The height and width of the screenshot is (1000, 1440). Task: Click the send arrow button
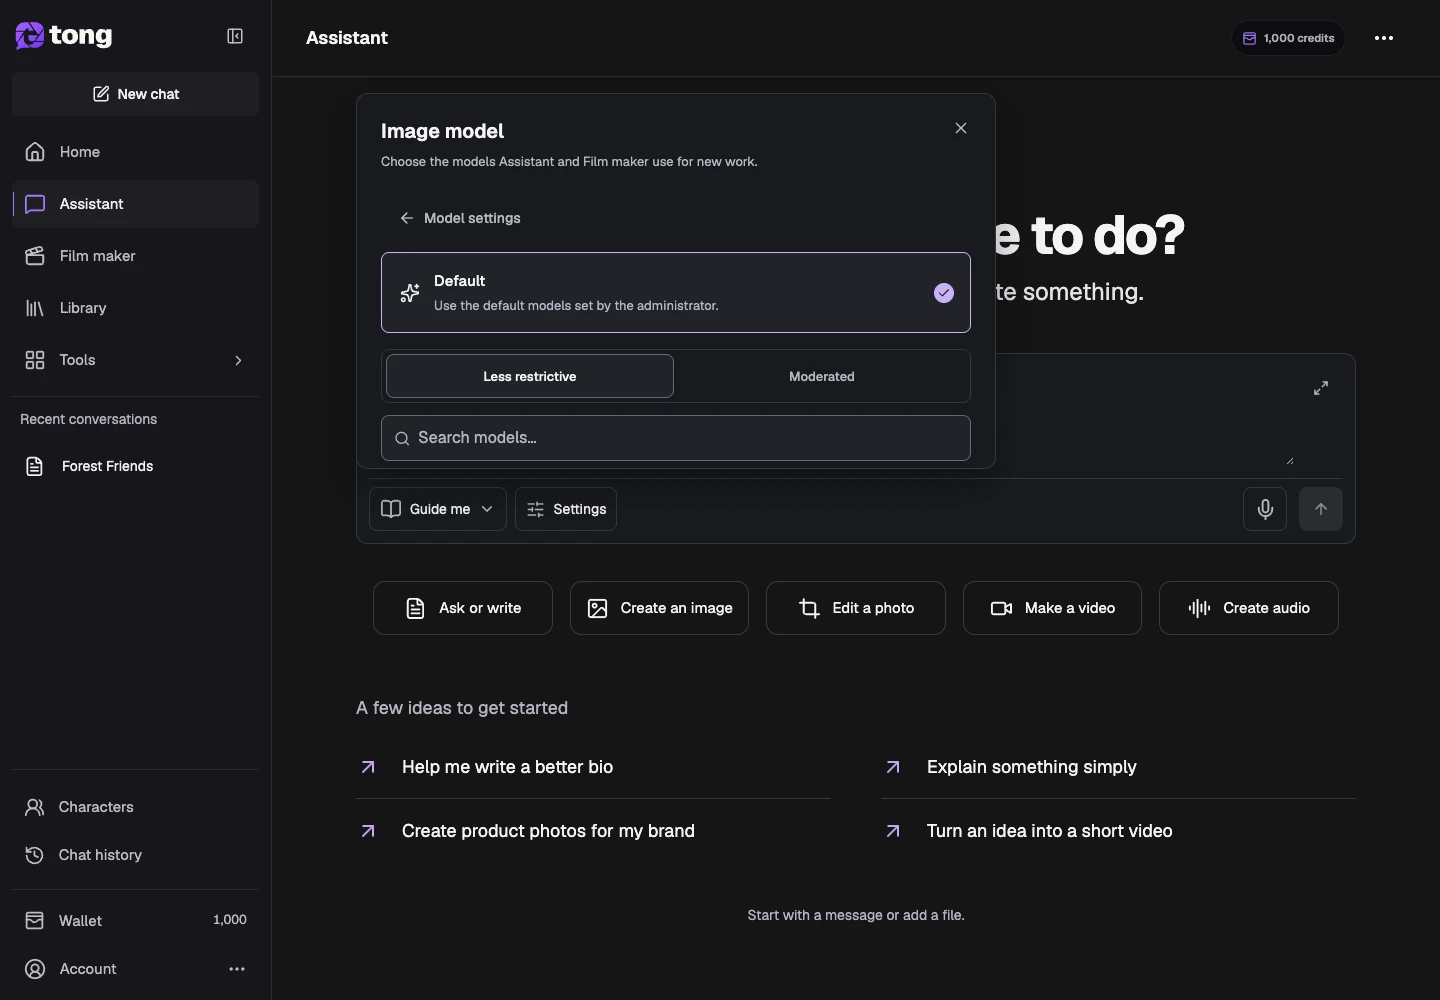click(x=1321, y=509)
